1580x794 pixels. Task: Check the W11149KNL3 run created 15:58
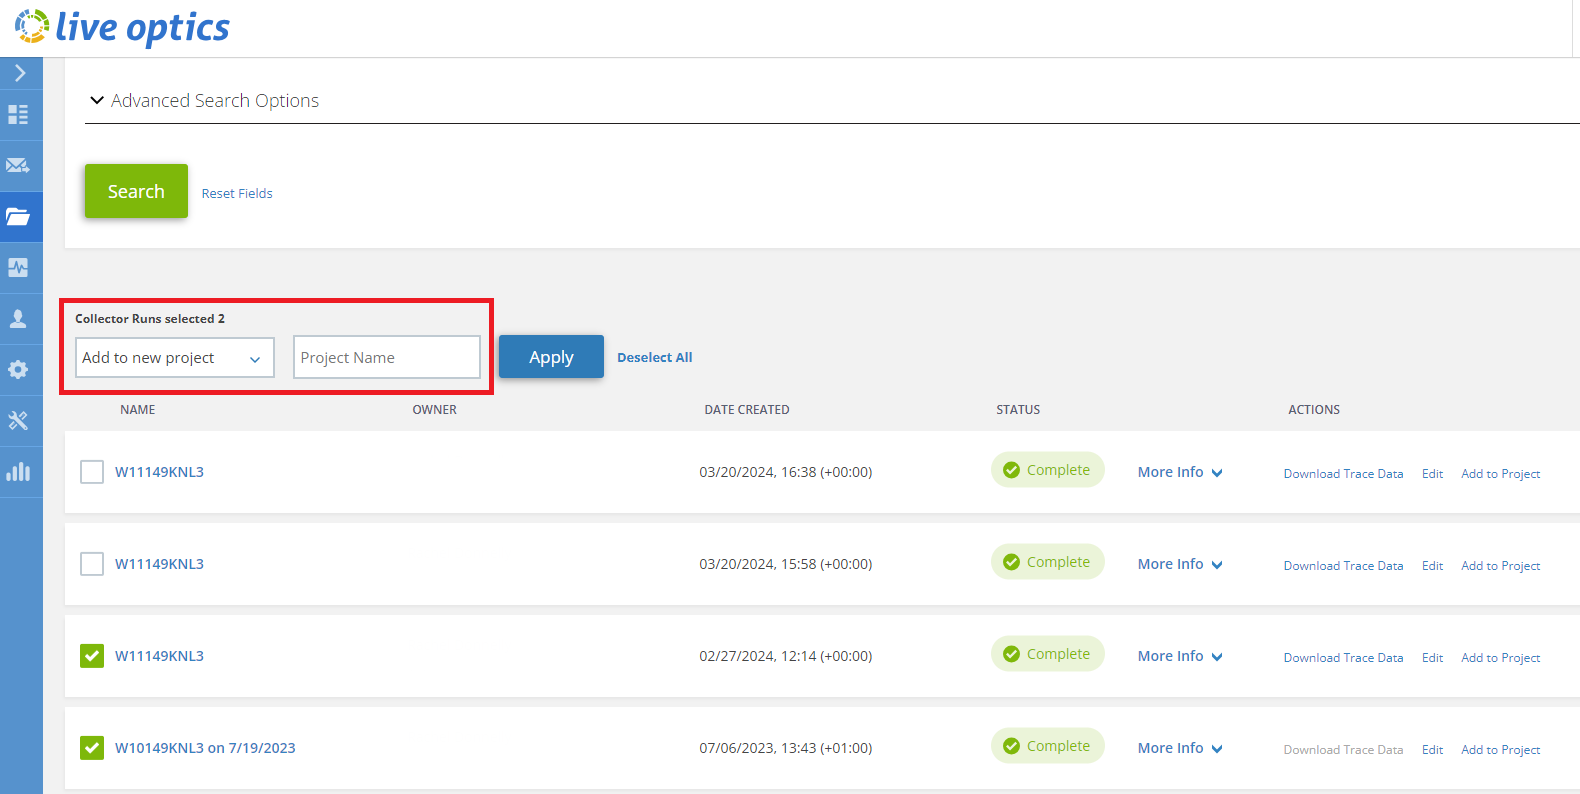pyautogui.click(x=92, y=564)
